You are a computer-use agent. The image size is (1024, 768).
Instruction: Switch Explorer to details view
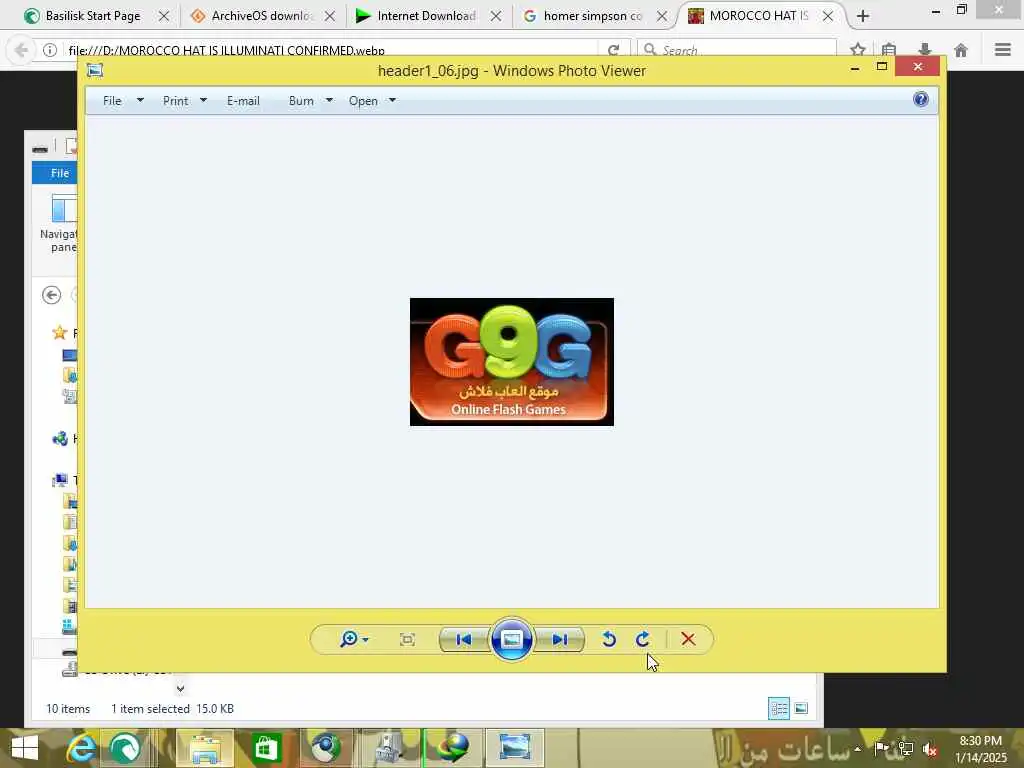[778, 709]
